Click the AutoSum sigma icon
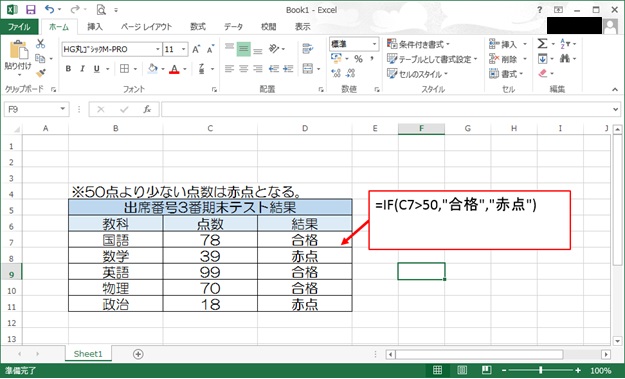This screenshot has width=625, height=379. click(x=542, y=43)
